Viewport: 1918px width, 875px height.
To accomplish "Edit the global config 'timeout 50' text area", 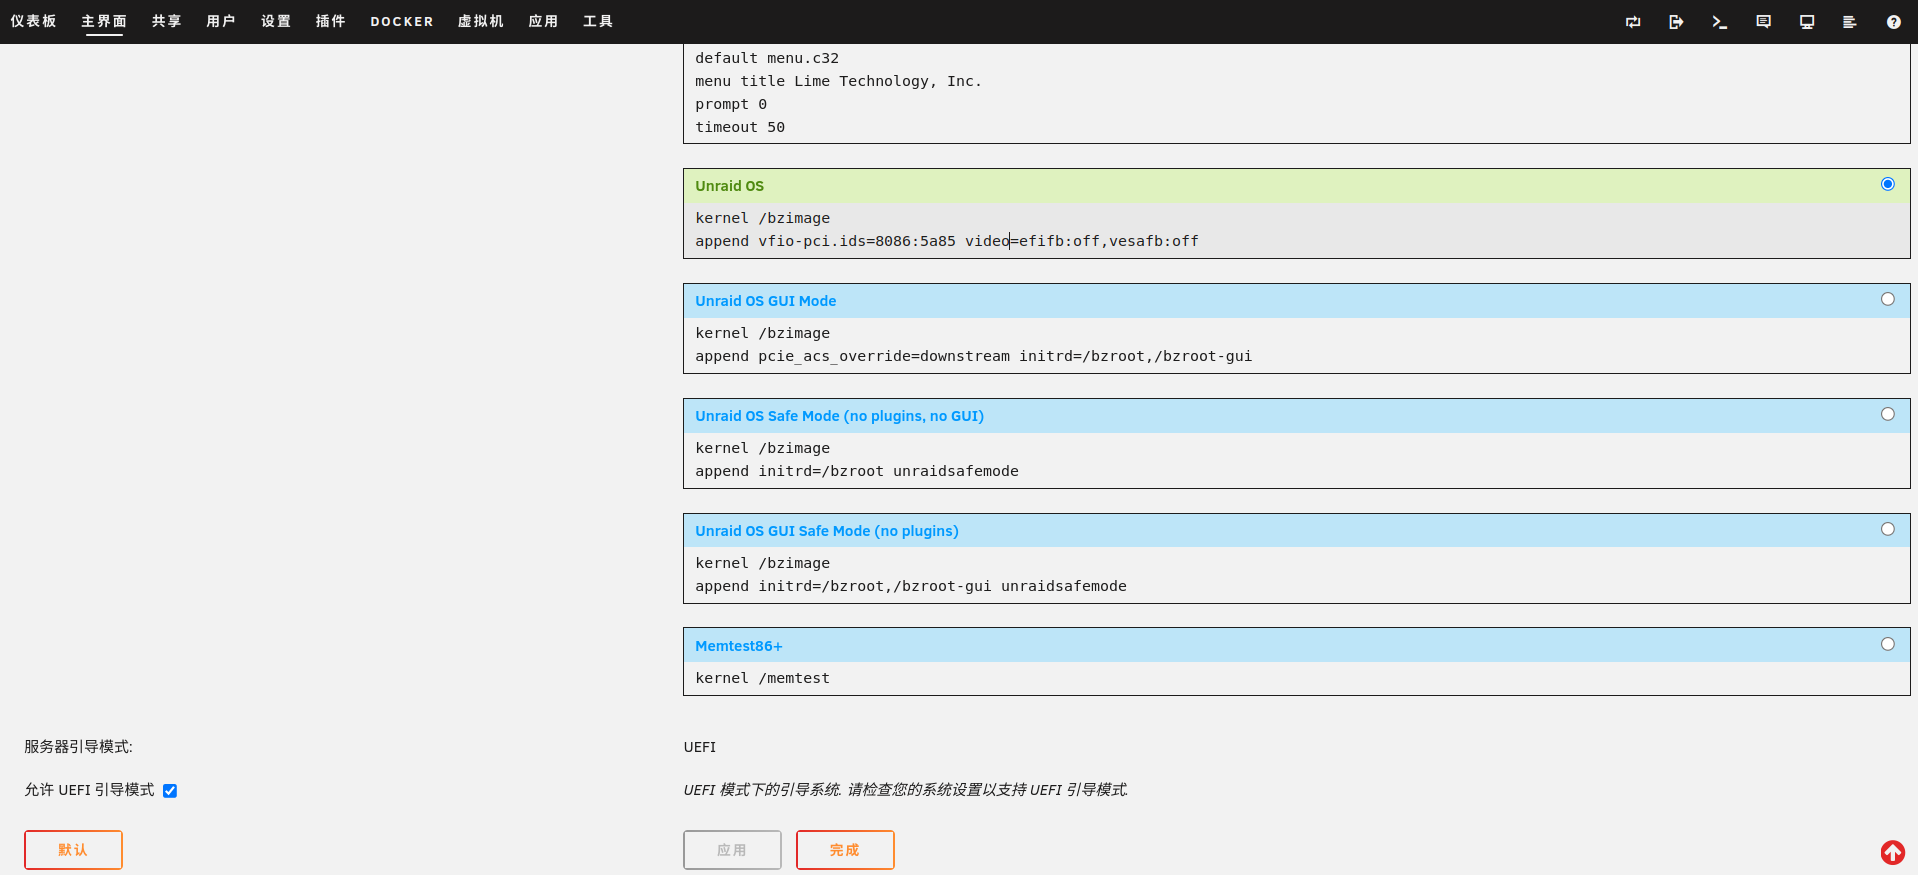I will coord(1296,93).
